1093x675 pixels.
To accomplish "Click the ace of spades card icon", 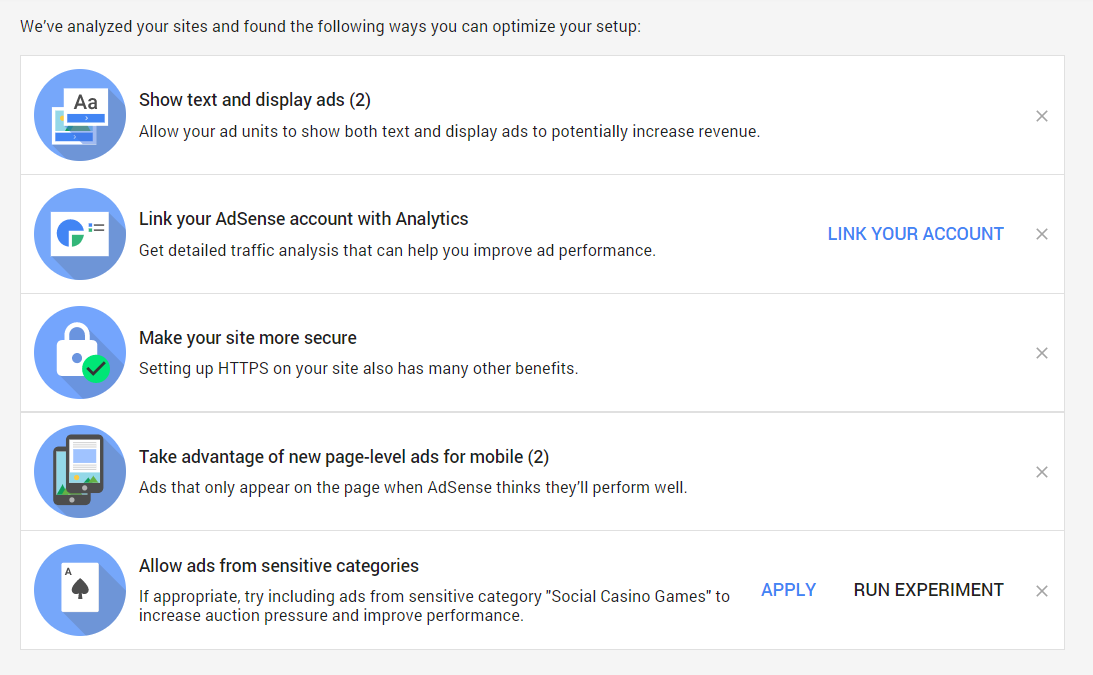I will point(80,590).
